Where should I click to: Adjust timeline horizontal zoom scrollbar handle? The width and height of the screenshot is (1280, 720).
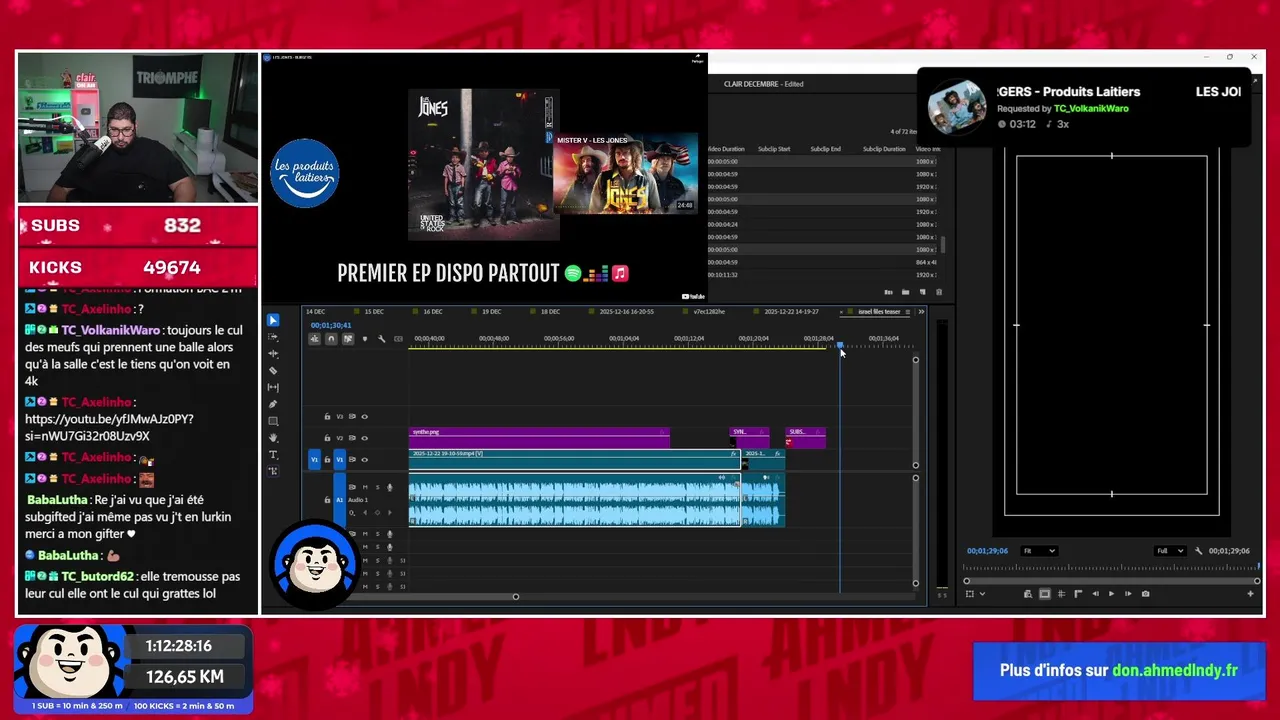pyautogui.click(x=515, y=597)
